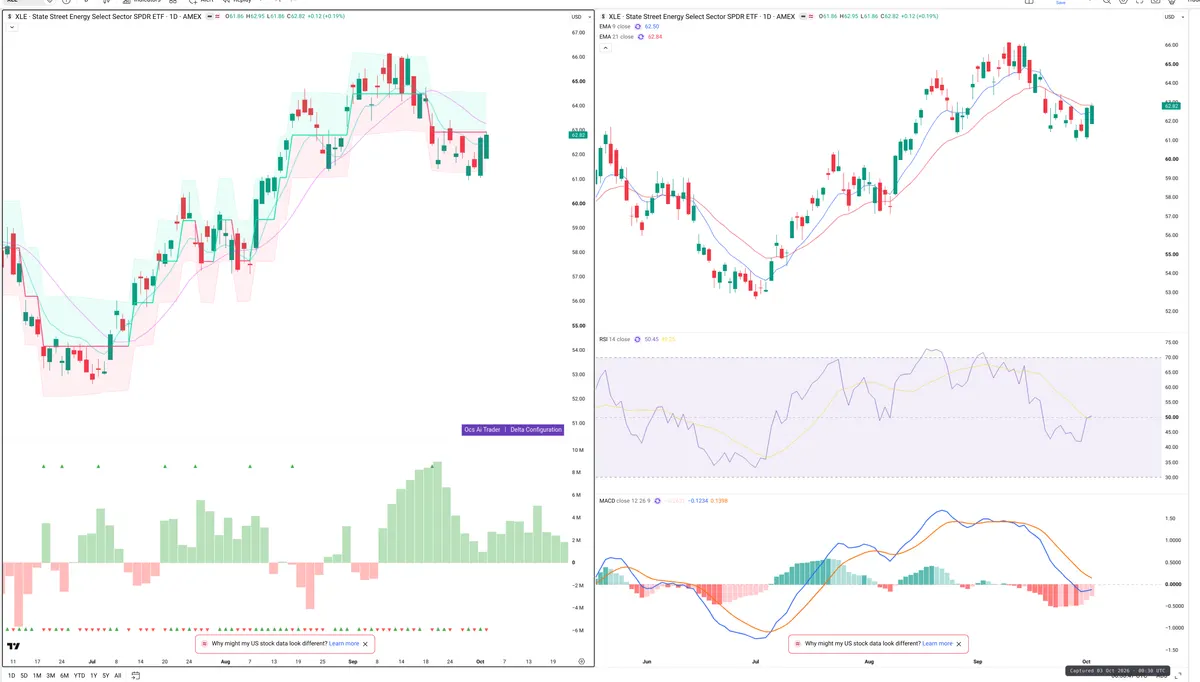Select the 5D time range
1200x682 pixels.
tap(24, 676)
